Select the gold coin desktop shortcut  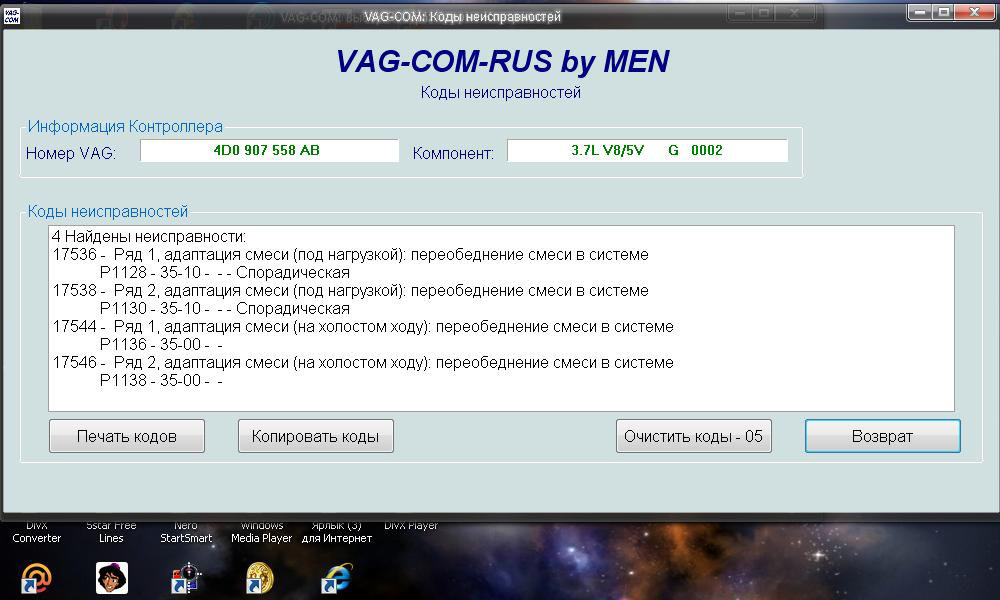tap(260, 577)
